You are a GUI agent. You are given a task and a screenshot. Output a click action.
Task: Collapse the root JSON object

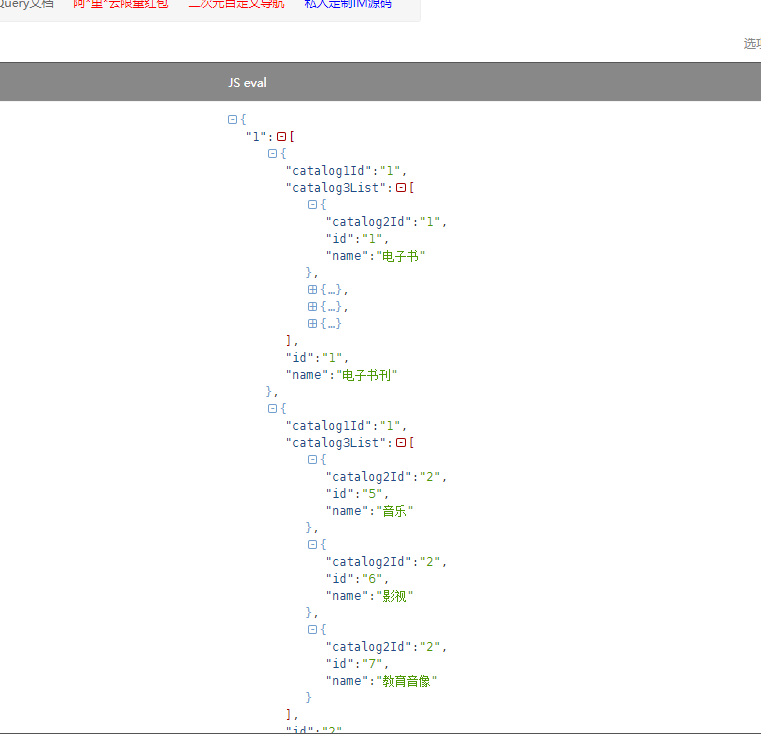(232, 119)
